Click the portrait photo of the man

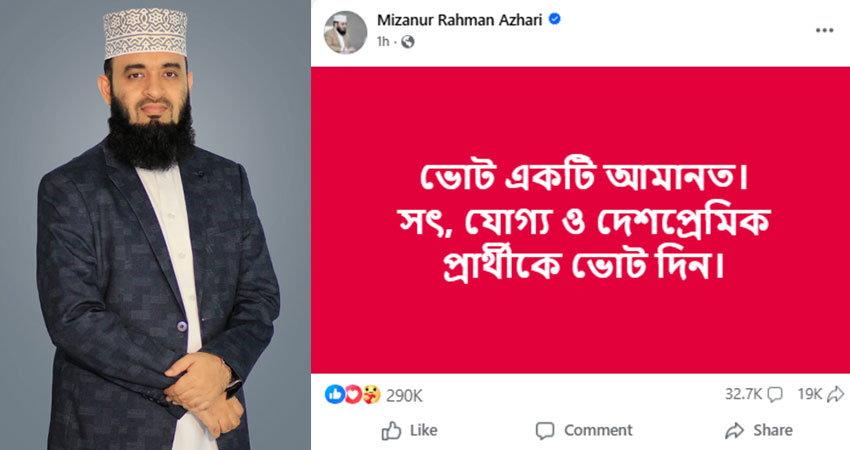pyautogui.click(x=155, y=225)
